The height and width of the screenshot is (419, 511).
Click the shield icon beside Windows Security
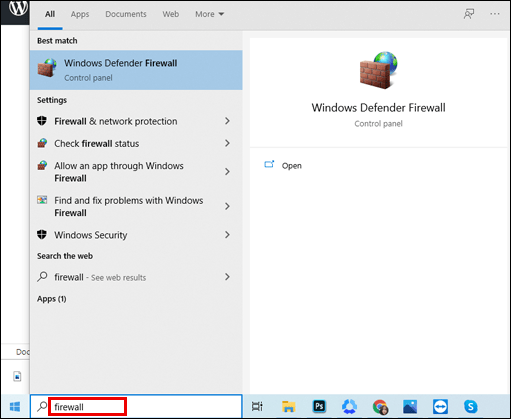(x=42, y=235)
